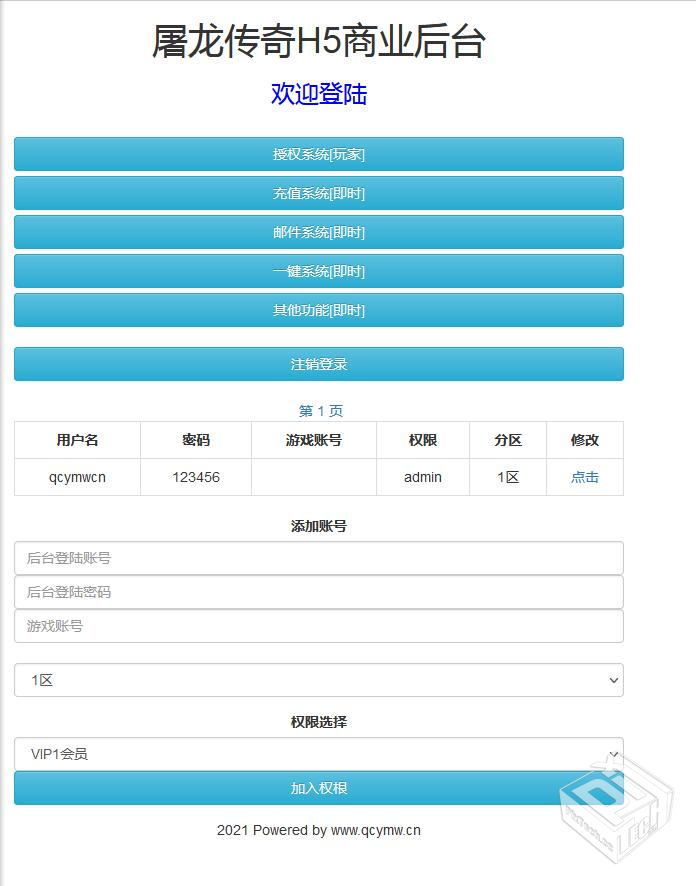The image size is (696, 886).
Task: Expand the 其他功能[即时] section
Action: point(318,310)
